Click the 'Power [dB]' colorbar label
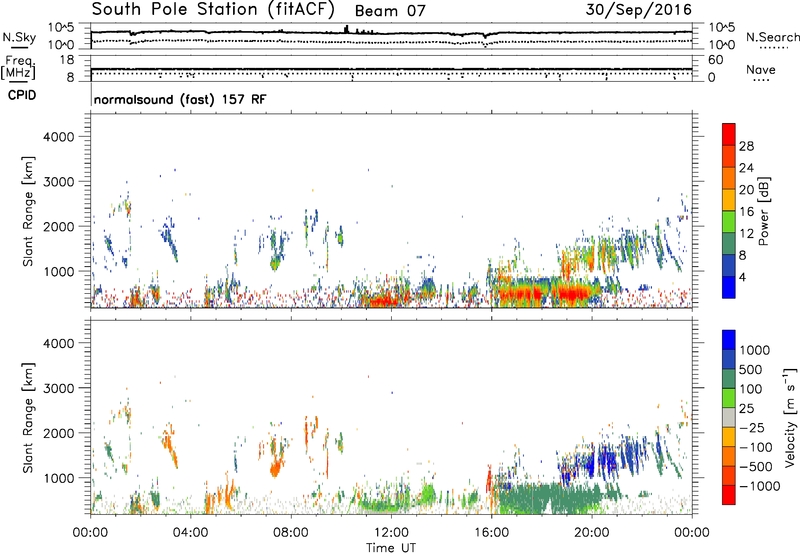 pos(764,211)
